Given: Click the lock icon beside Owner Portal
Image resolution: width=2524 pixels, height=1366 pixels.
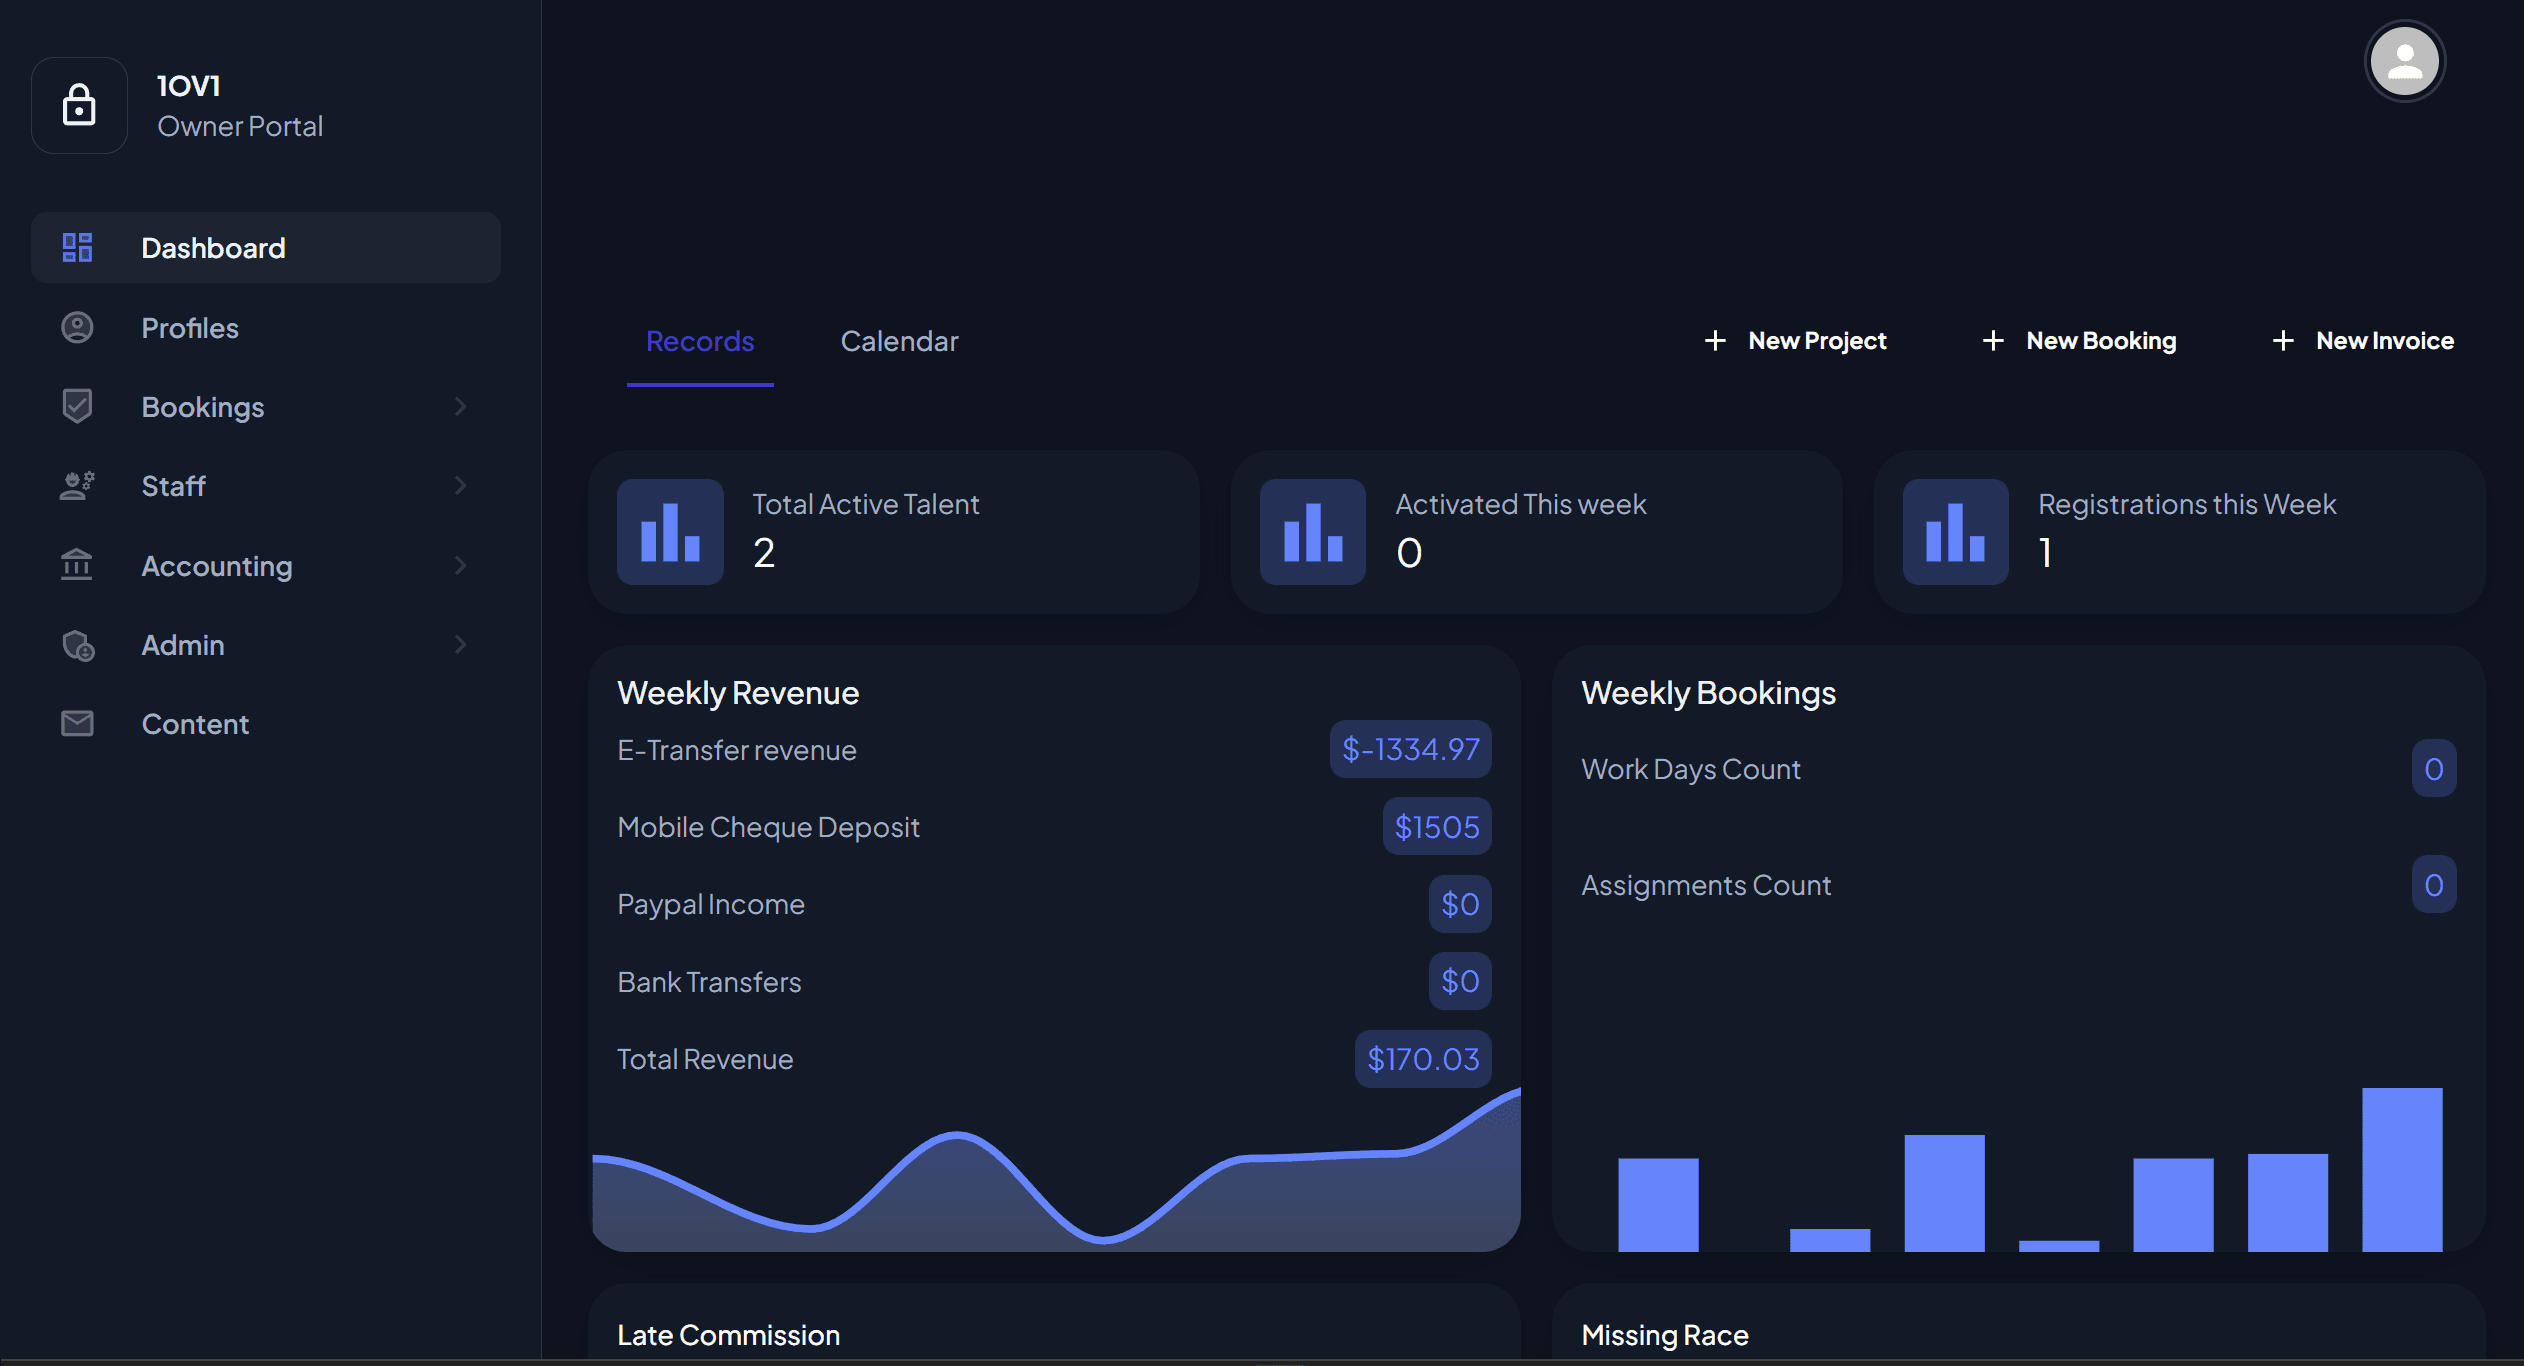Looking at the screenshot, I should coord(79,105).
